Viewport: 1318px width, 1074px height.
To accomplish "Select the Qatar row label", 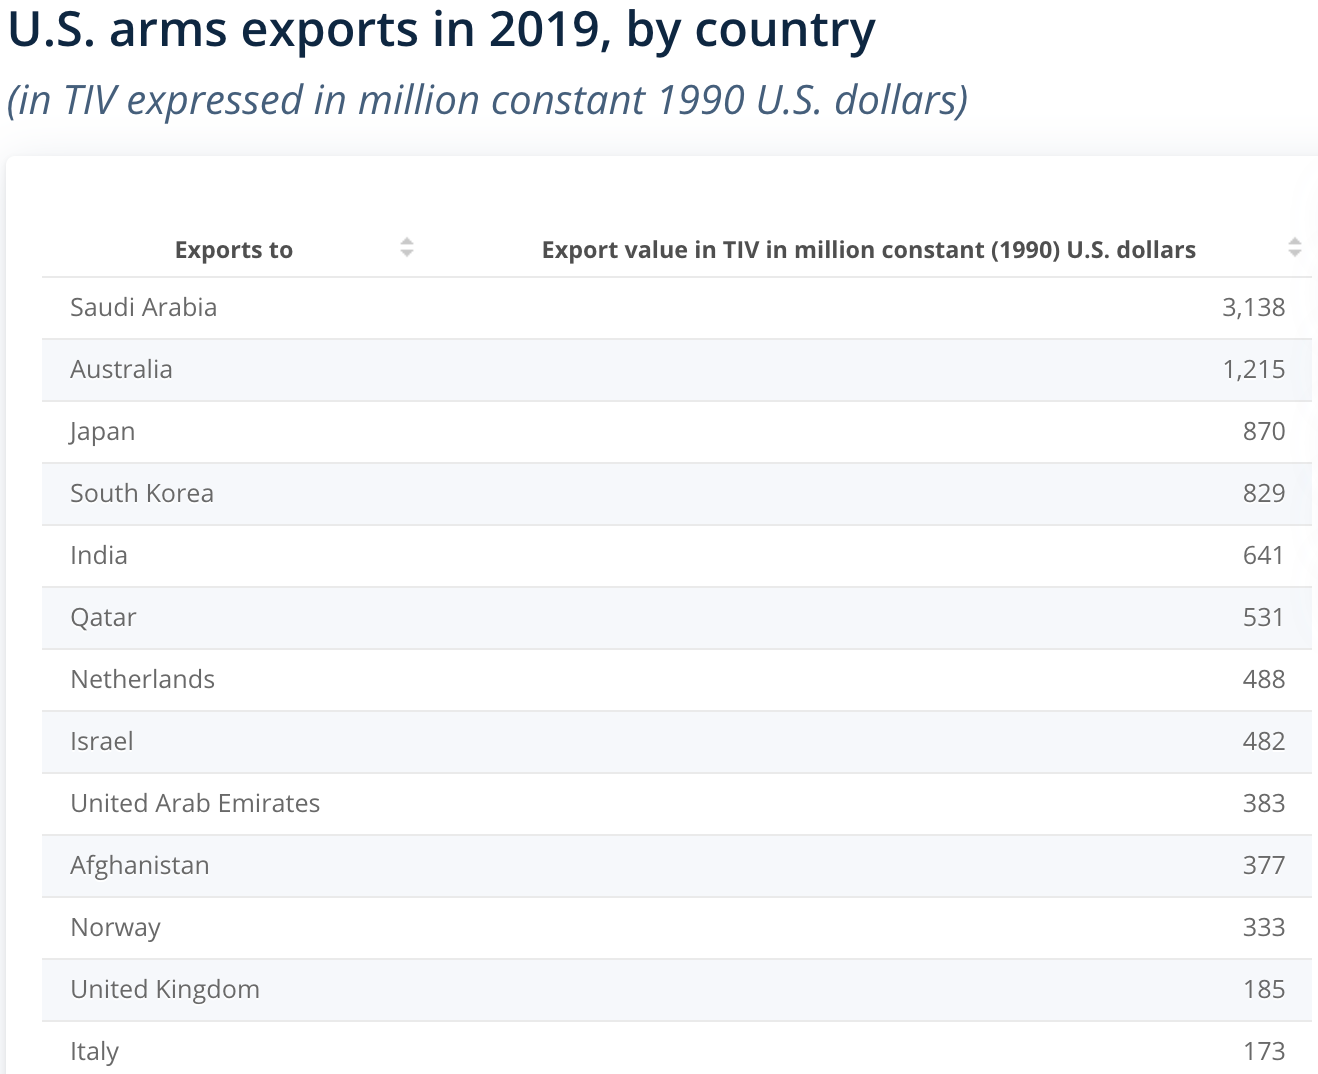I will pyautogui.click(x=103, y=617).
